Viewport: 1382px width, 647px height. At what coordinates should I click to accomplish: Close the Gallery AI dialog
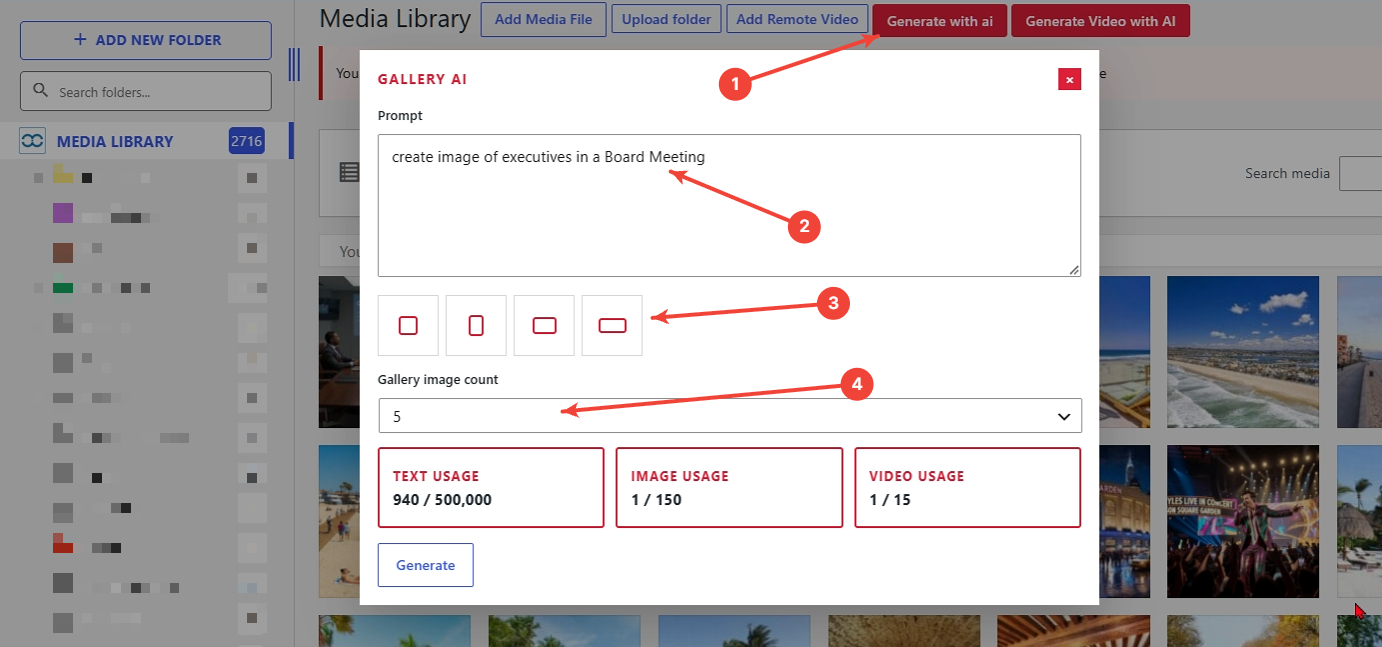(1070, 79)
